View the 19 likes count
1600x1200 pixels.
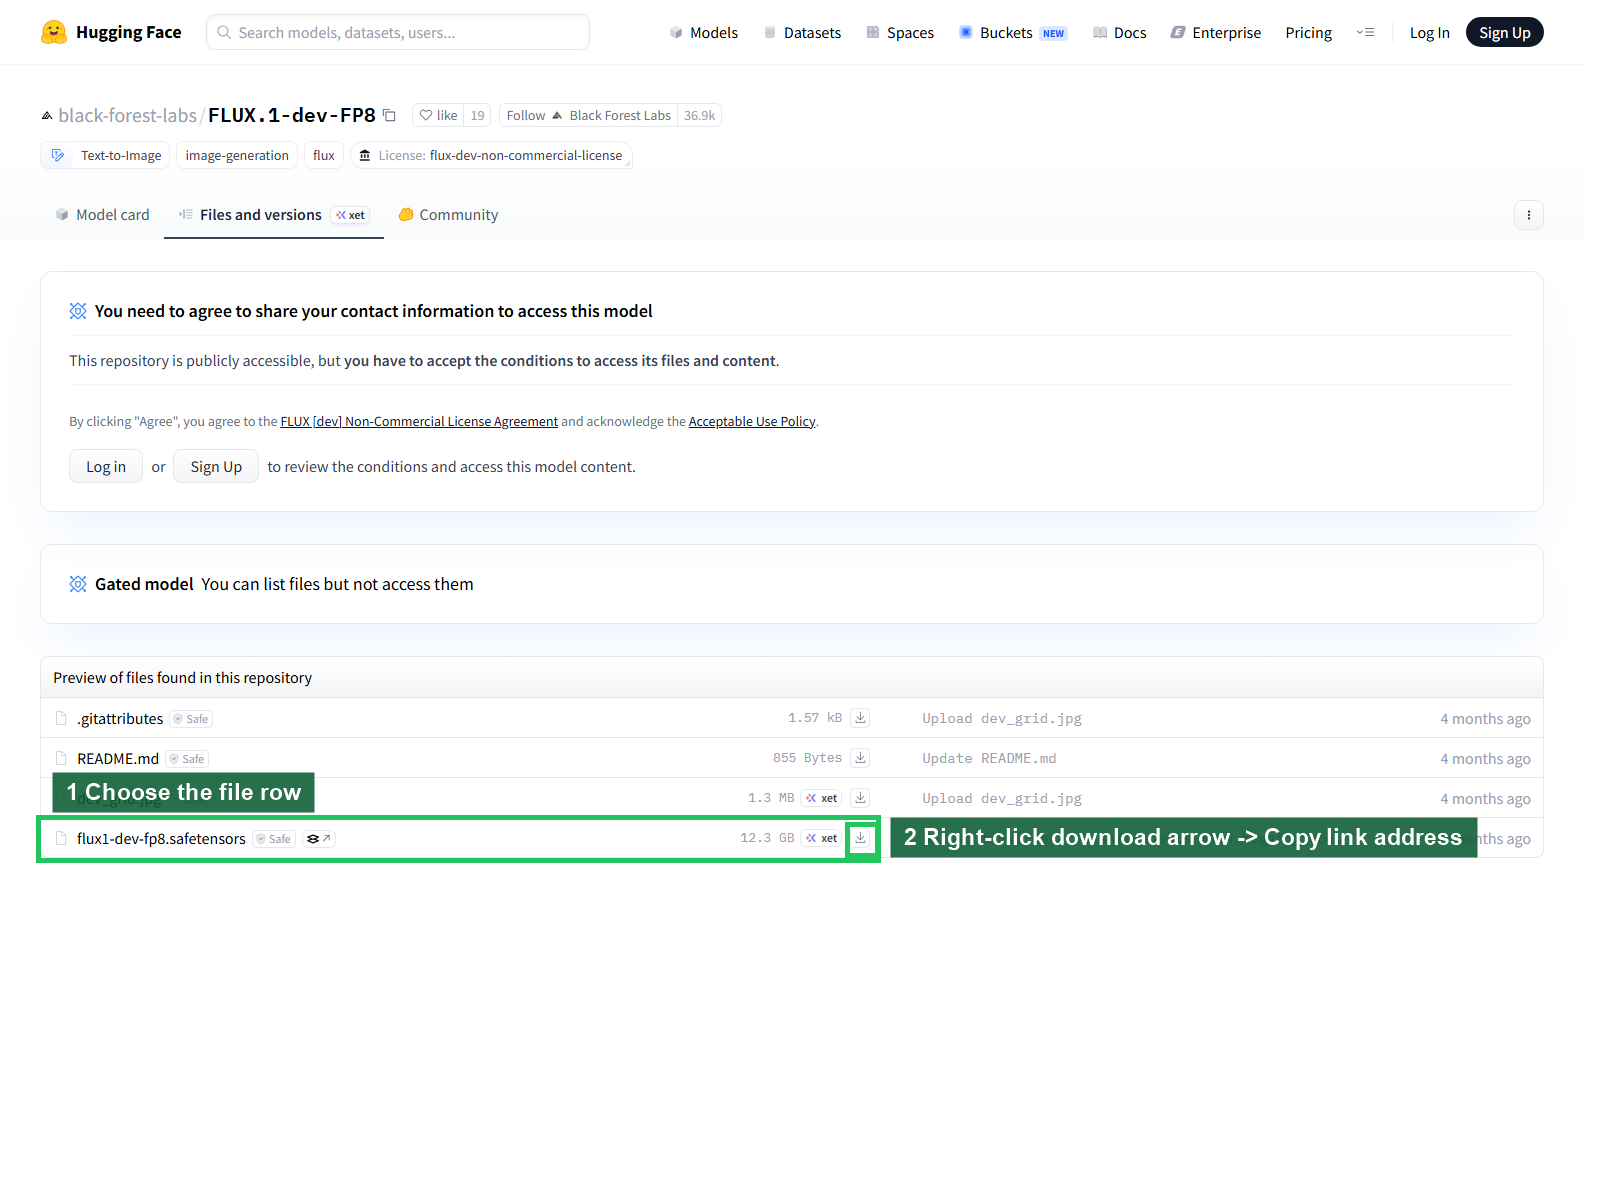[477, 116]
